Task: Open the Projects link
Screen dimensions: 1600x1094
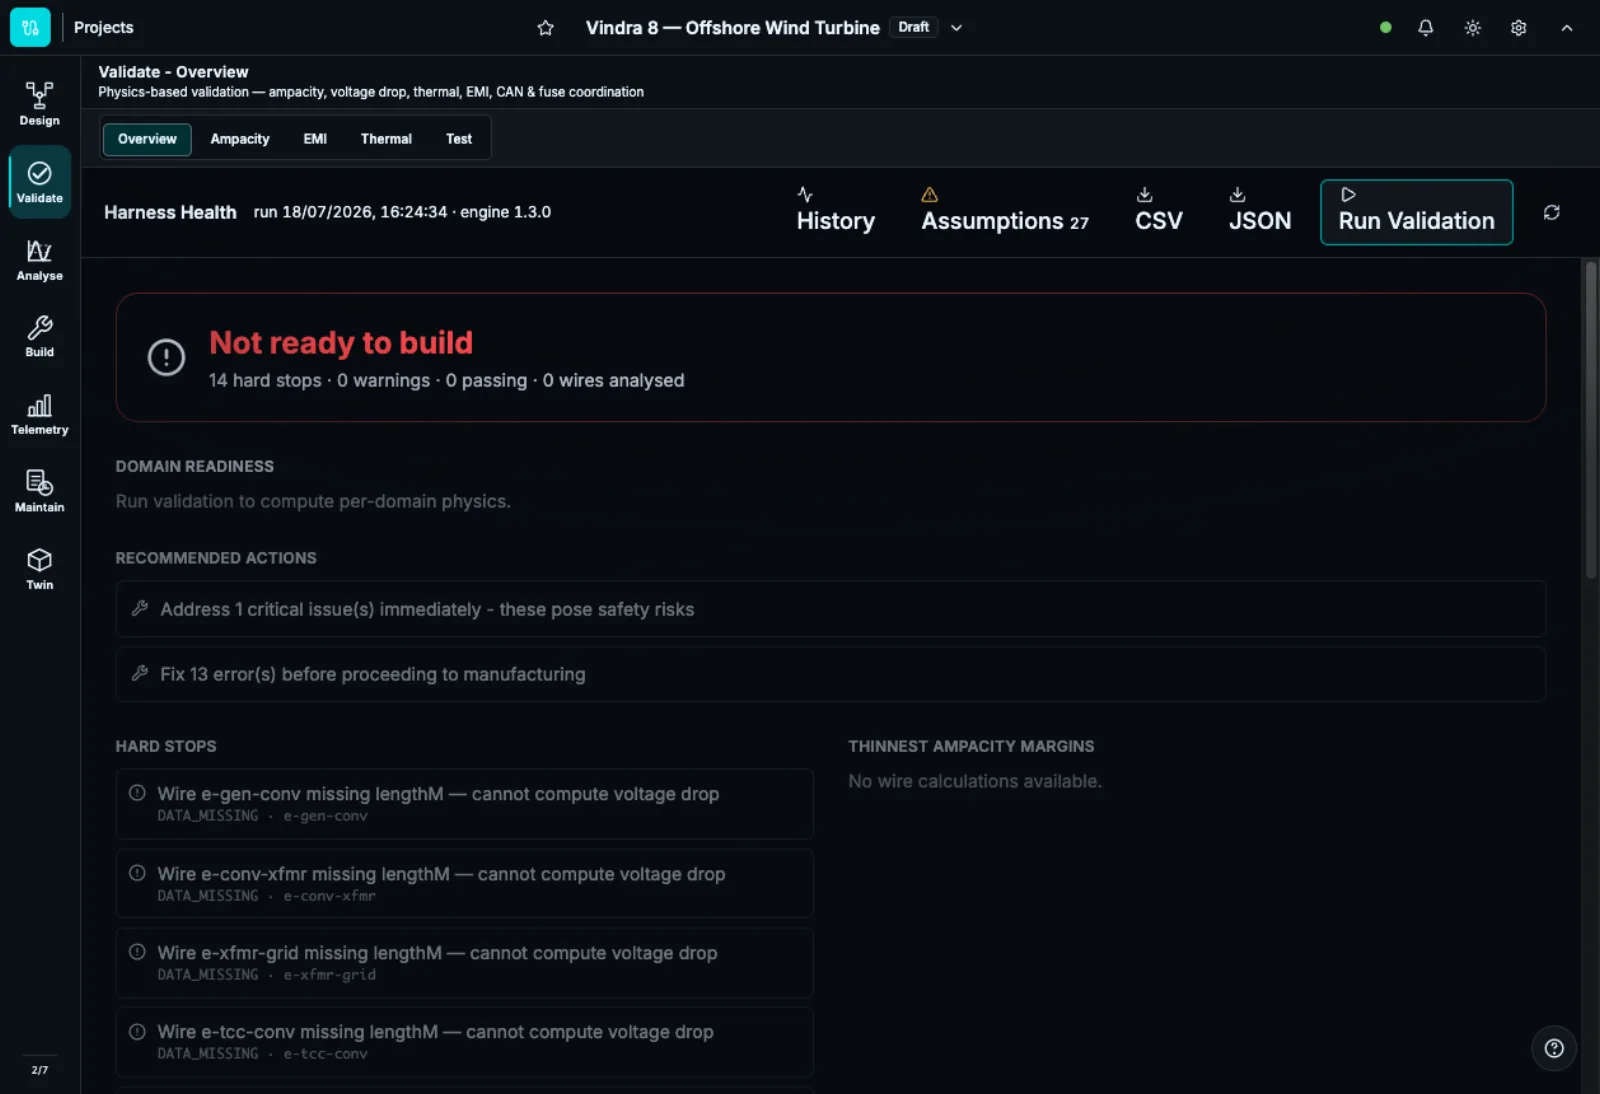Action: pos(103,27)
